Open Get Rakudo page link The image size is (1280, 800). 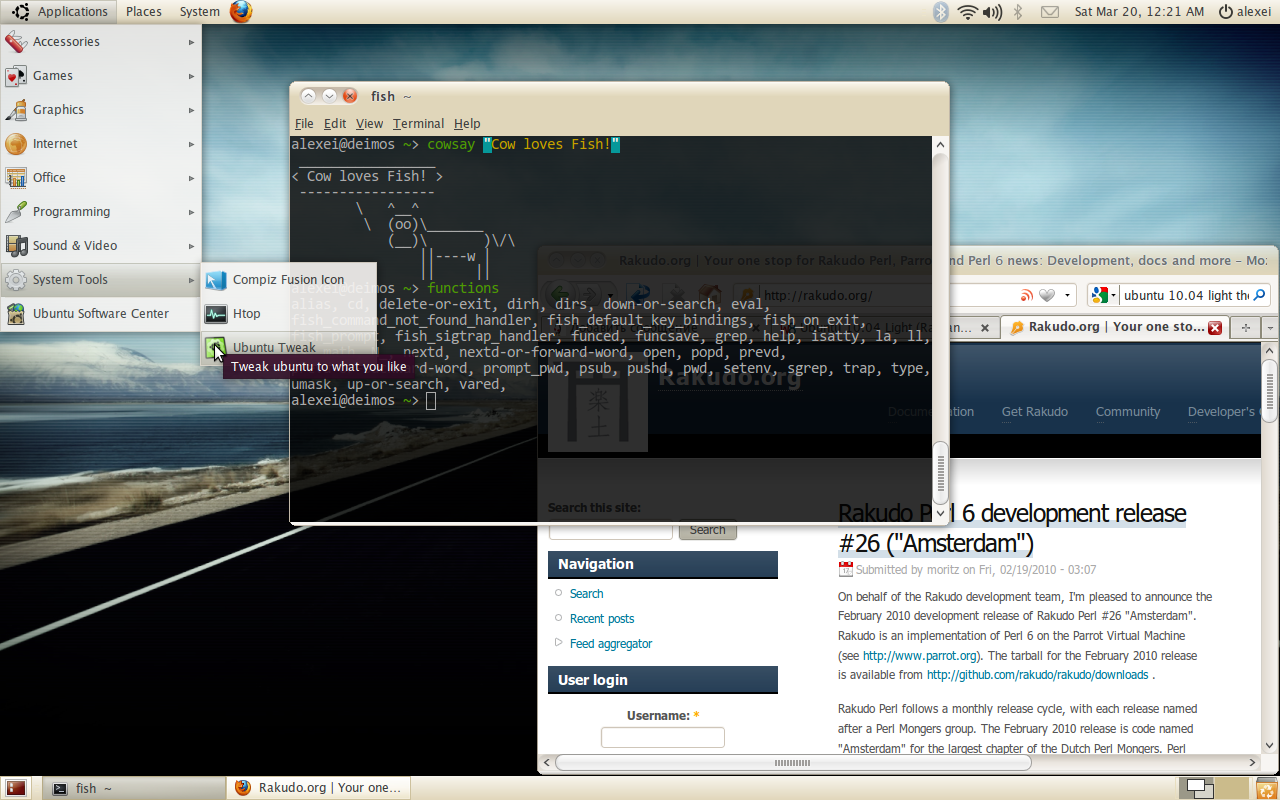1035,412
